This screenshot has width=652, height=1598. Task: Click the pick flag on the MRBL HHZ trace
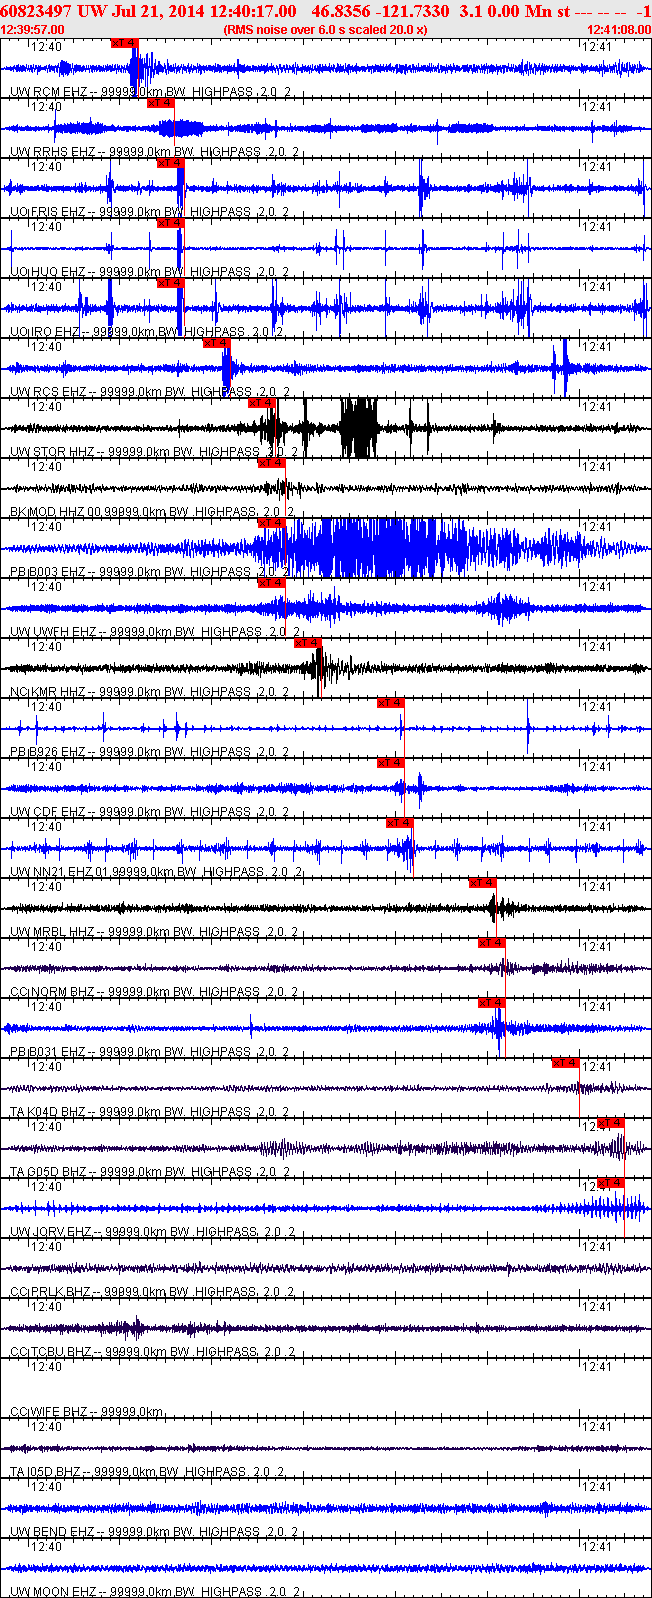point(483,883)
